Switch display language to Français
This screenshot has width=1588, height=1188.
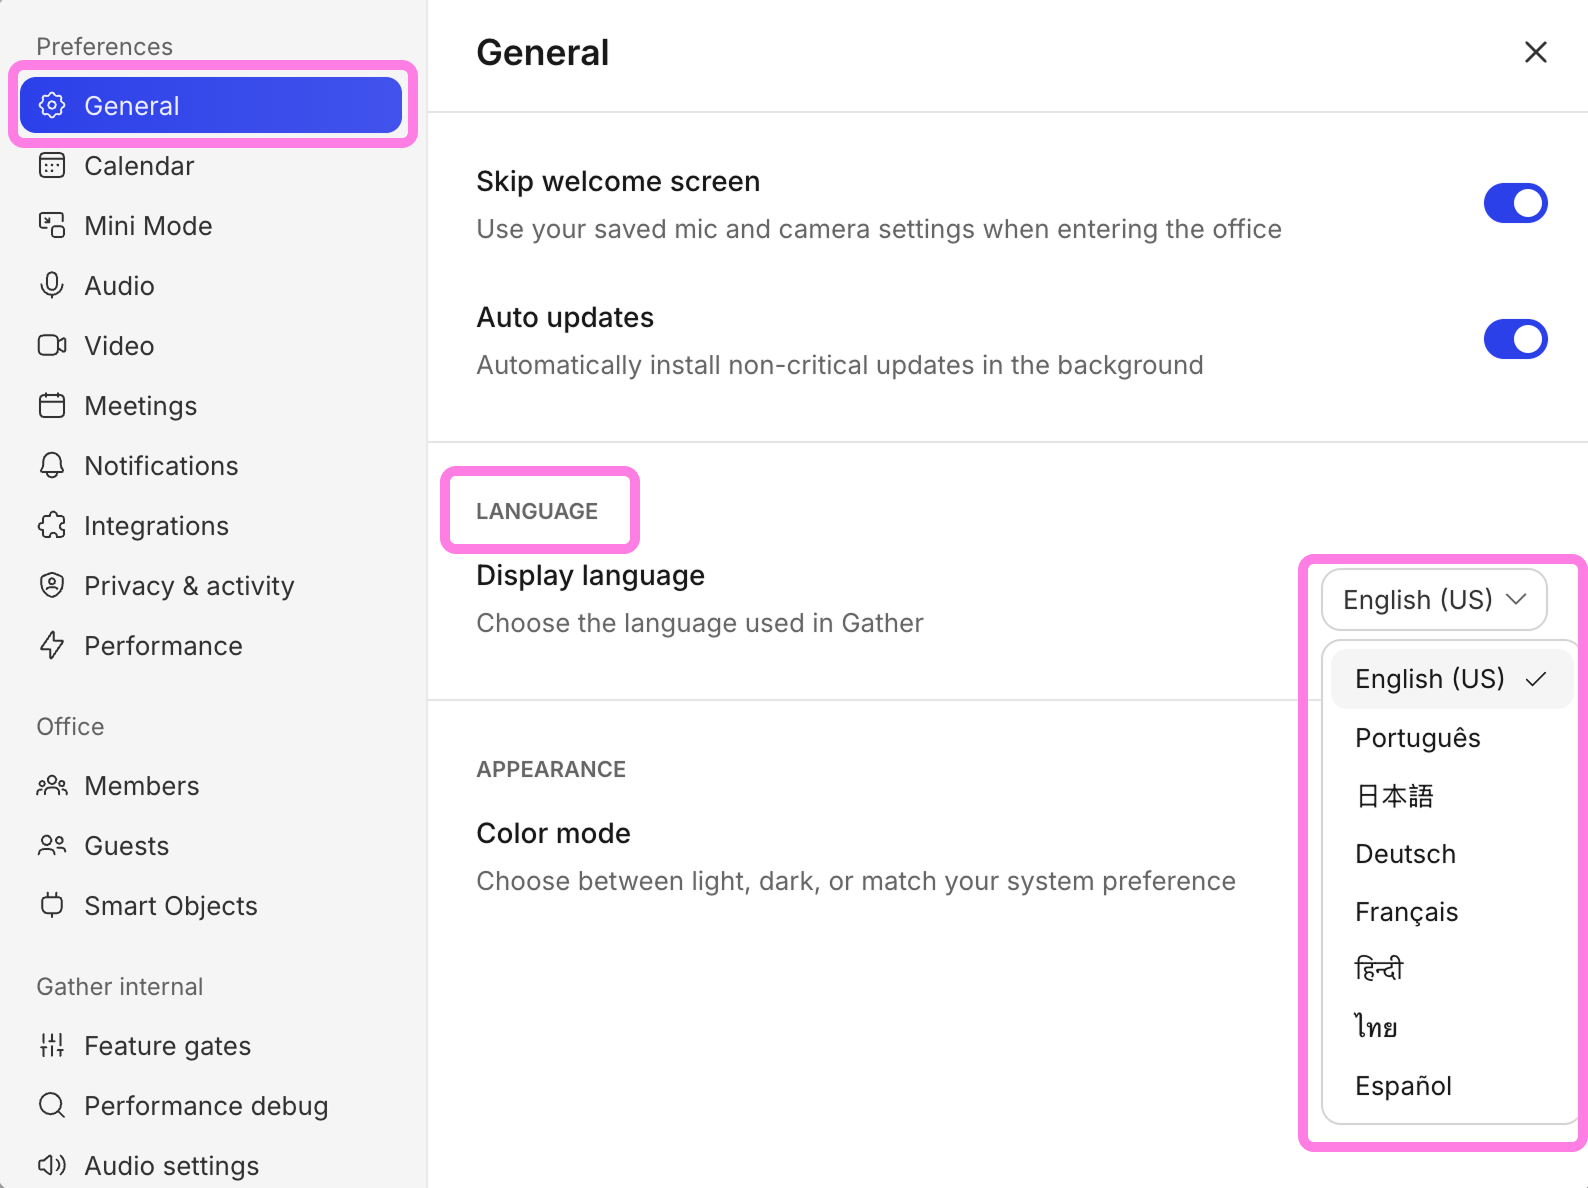point(1451,911)
